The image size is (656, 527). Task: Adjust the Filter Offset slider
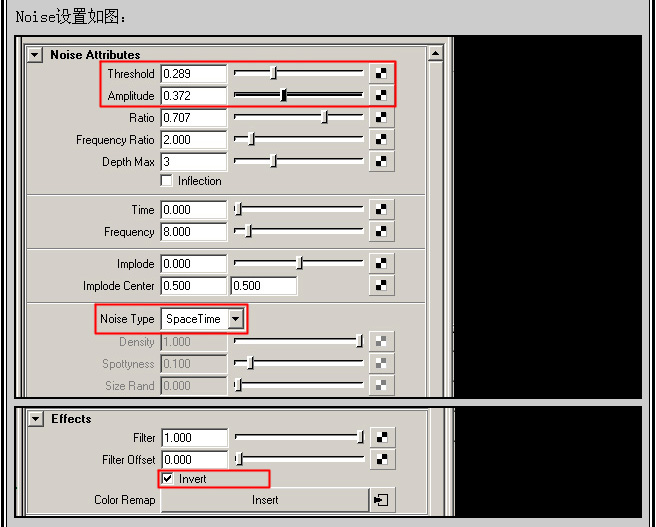239,459
